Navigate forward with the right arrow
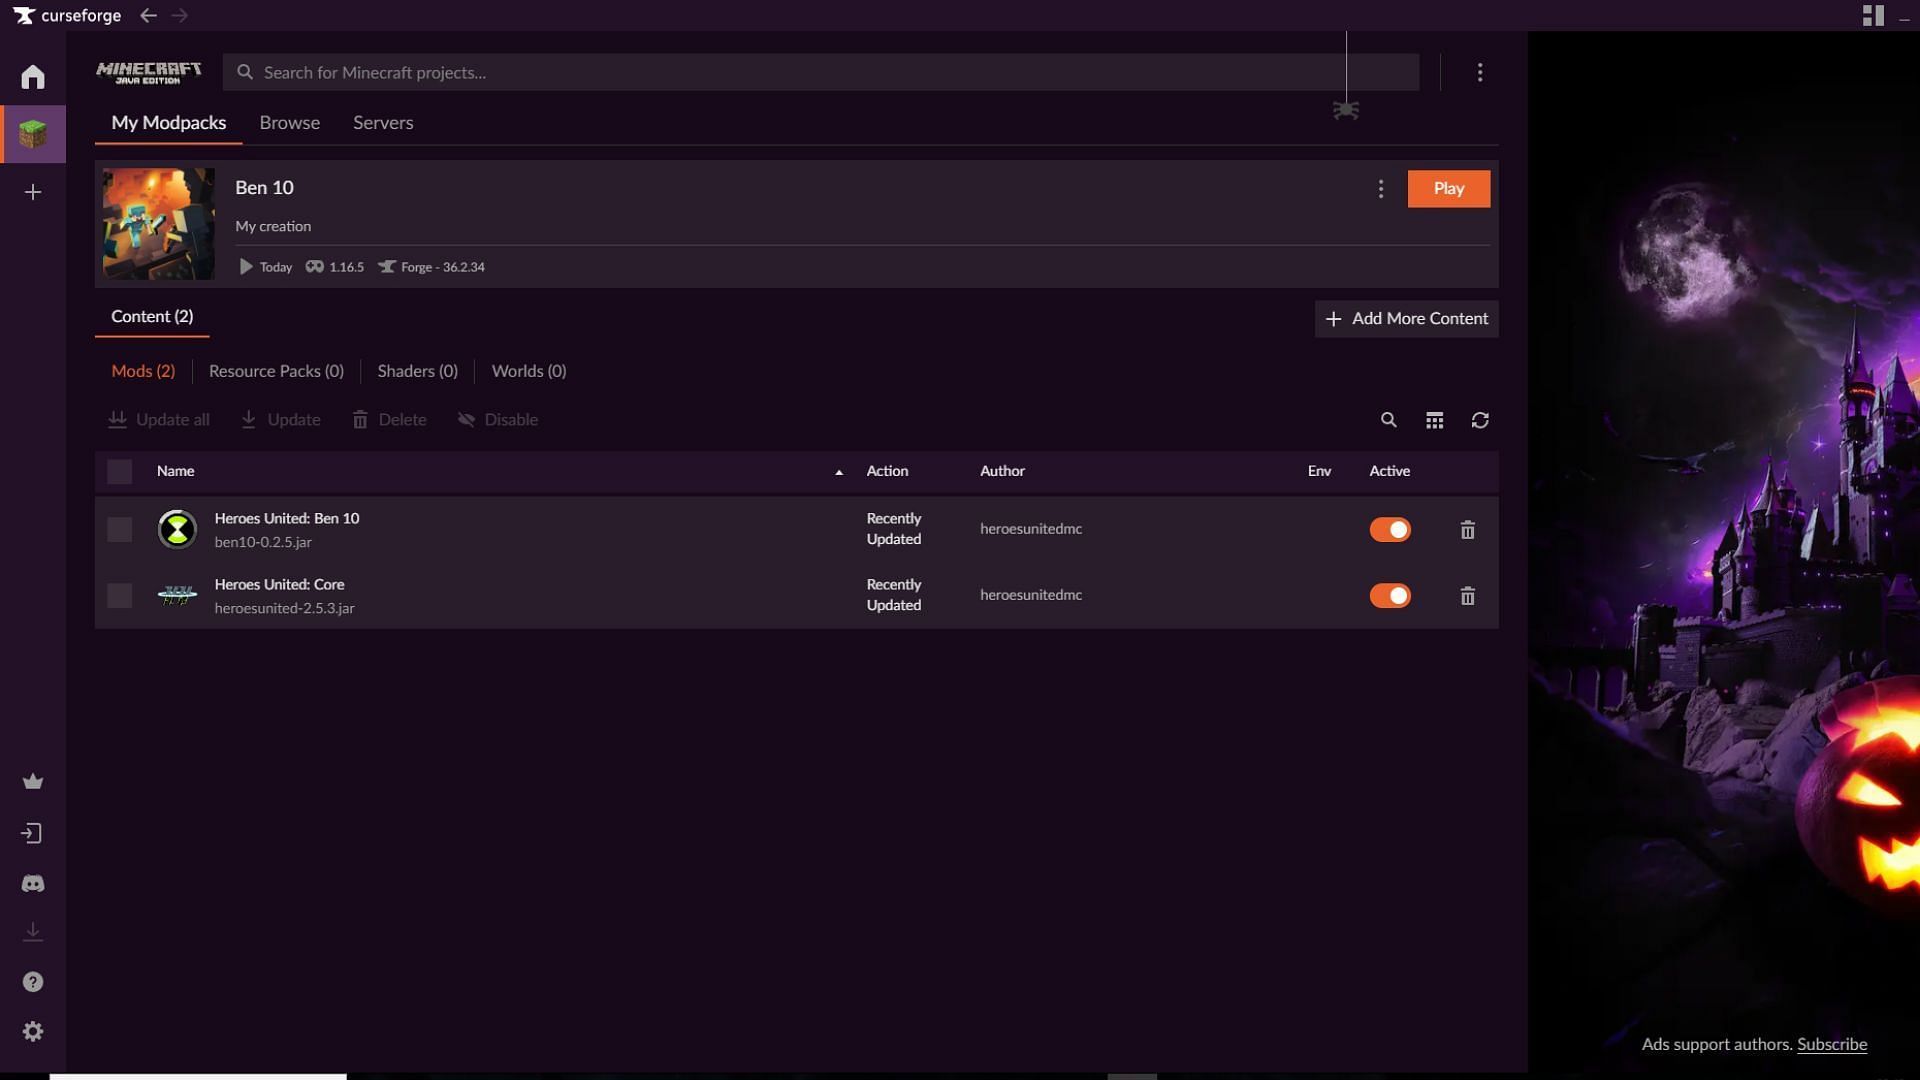The image size is (1920, 1080). (x=179, y=15)
